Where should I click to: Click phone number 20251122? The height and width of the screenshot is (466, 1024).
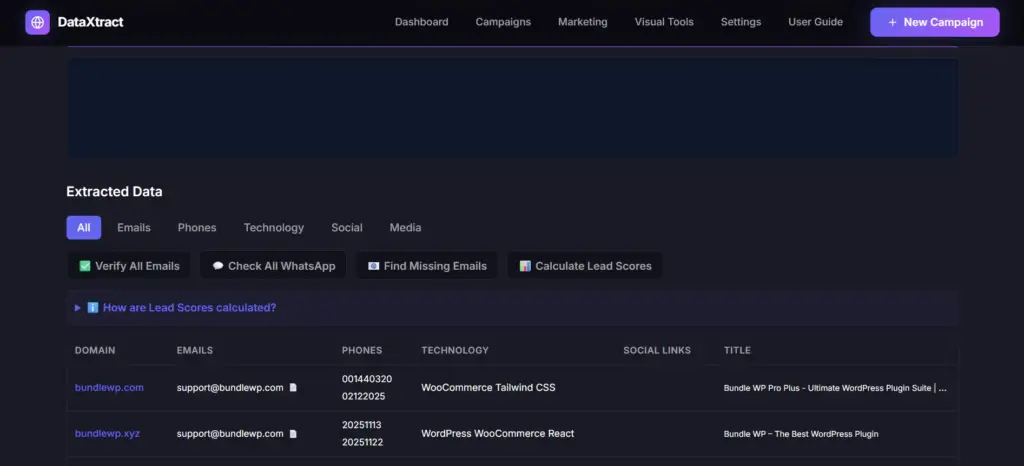(x=362, y=442)
